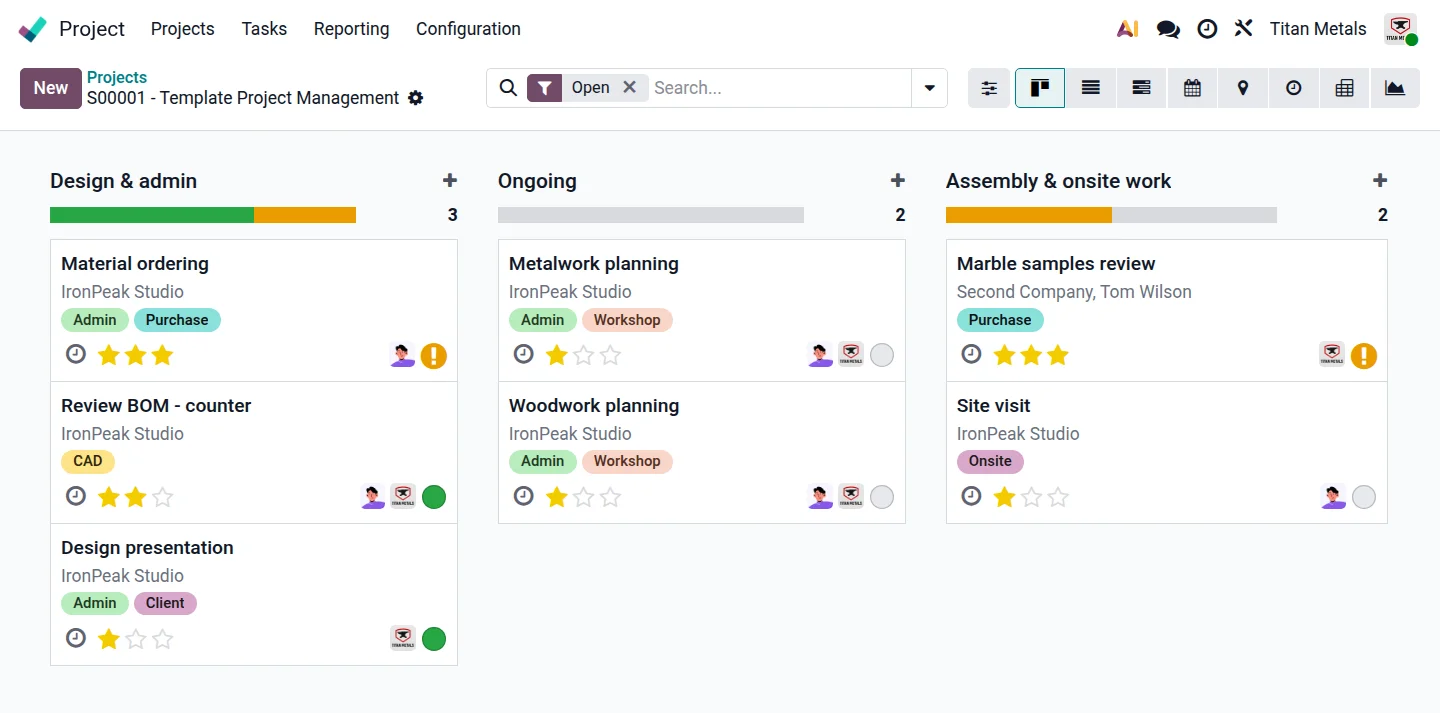Expand the search options dropdown arrow
This screenshot has width=1440, height=713.
(929, 88)
